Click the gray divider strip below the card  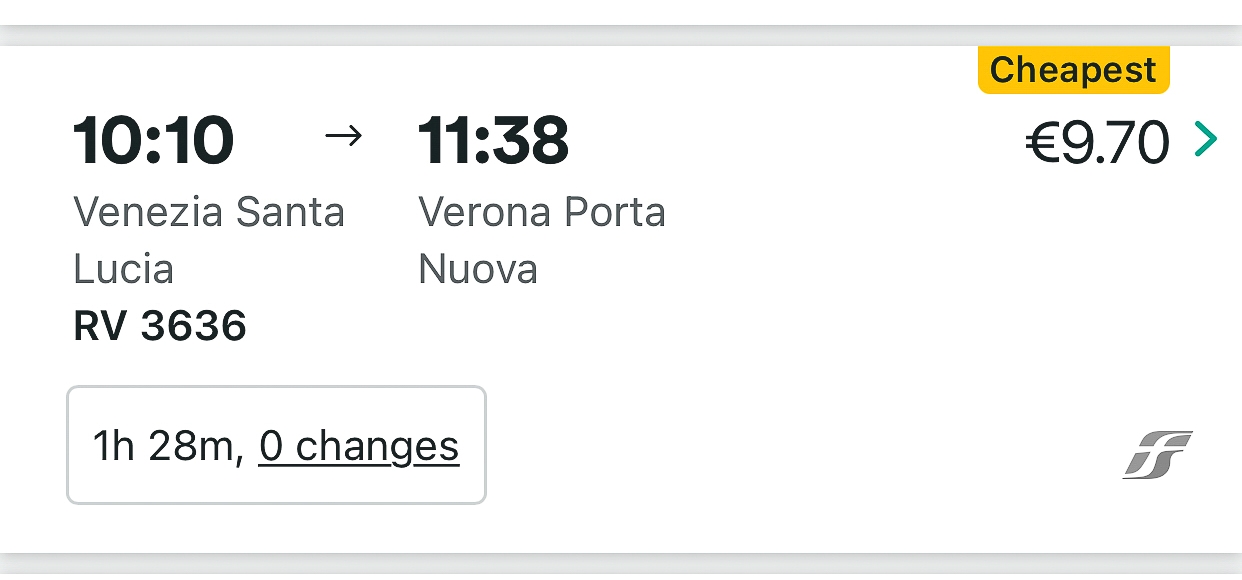click(x=620, y=564)
